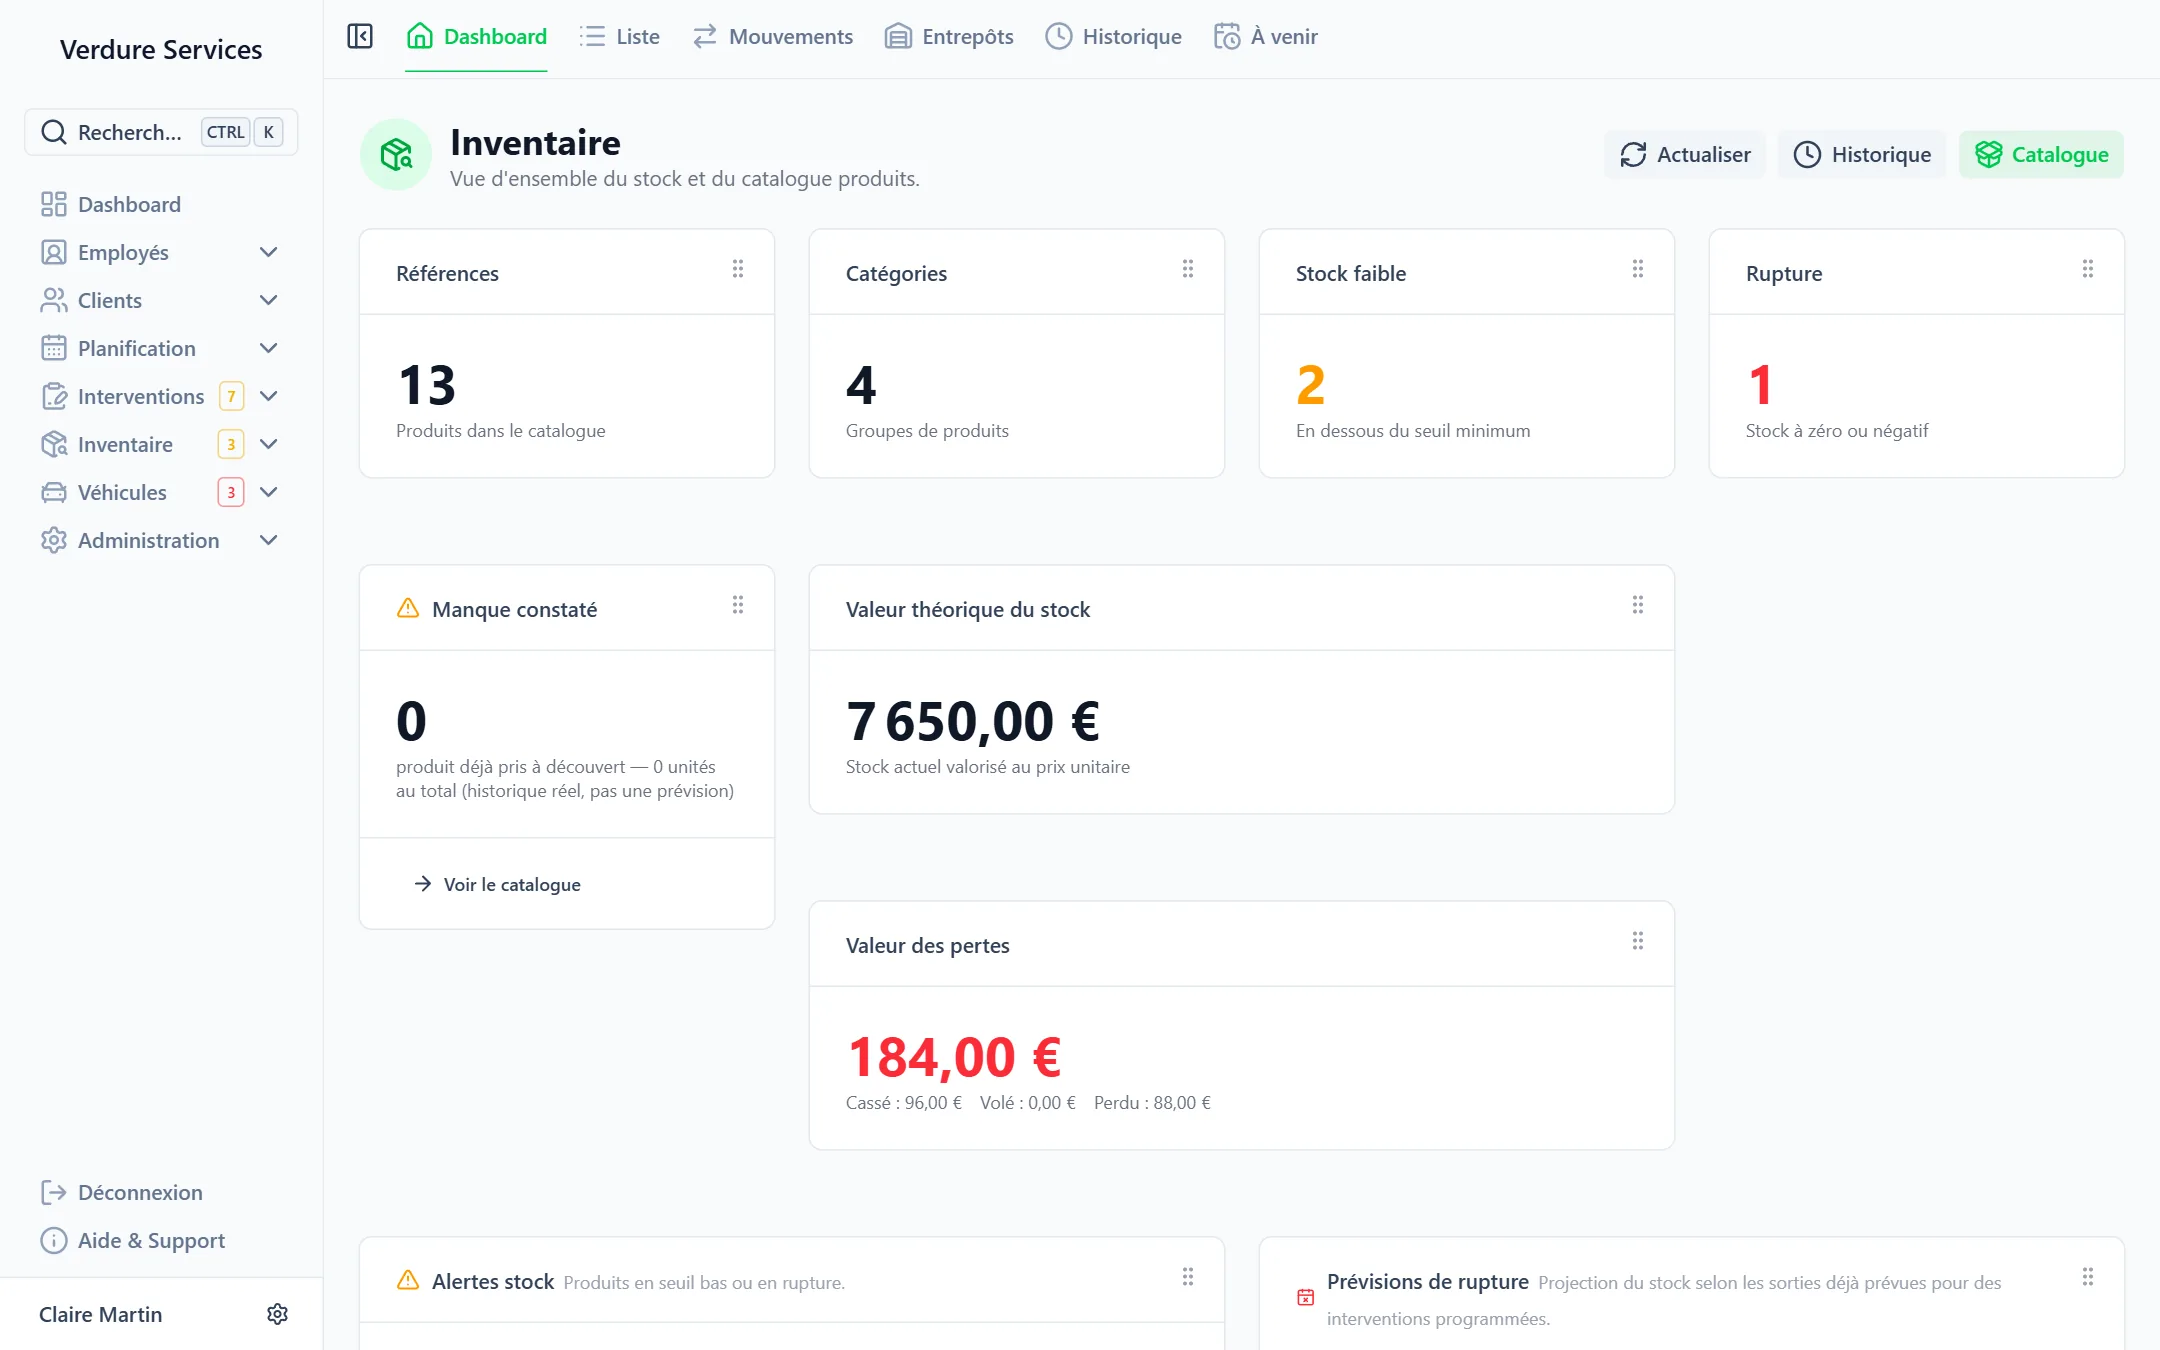The height and width of the screenshot is (1350, 2160).
Task: Open the Historique tab in top navigation
Action: pos(1113,37)
